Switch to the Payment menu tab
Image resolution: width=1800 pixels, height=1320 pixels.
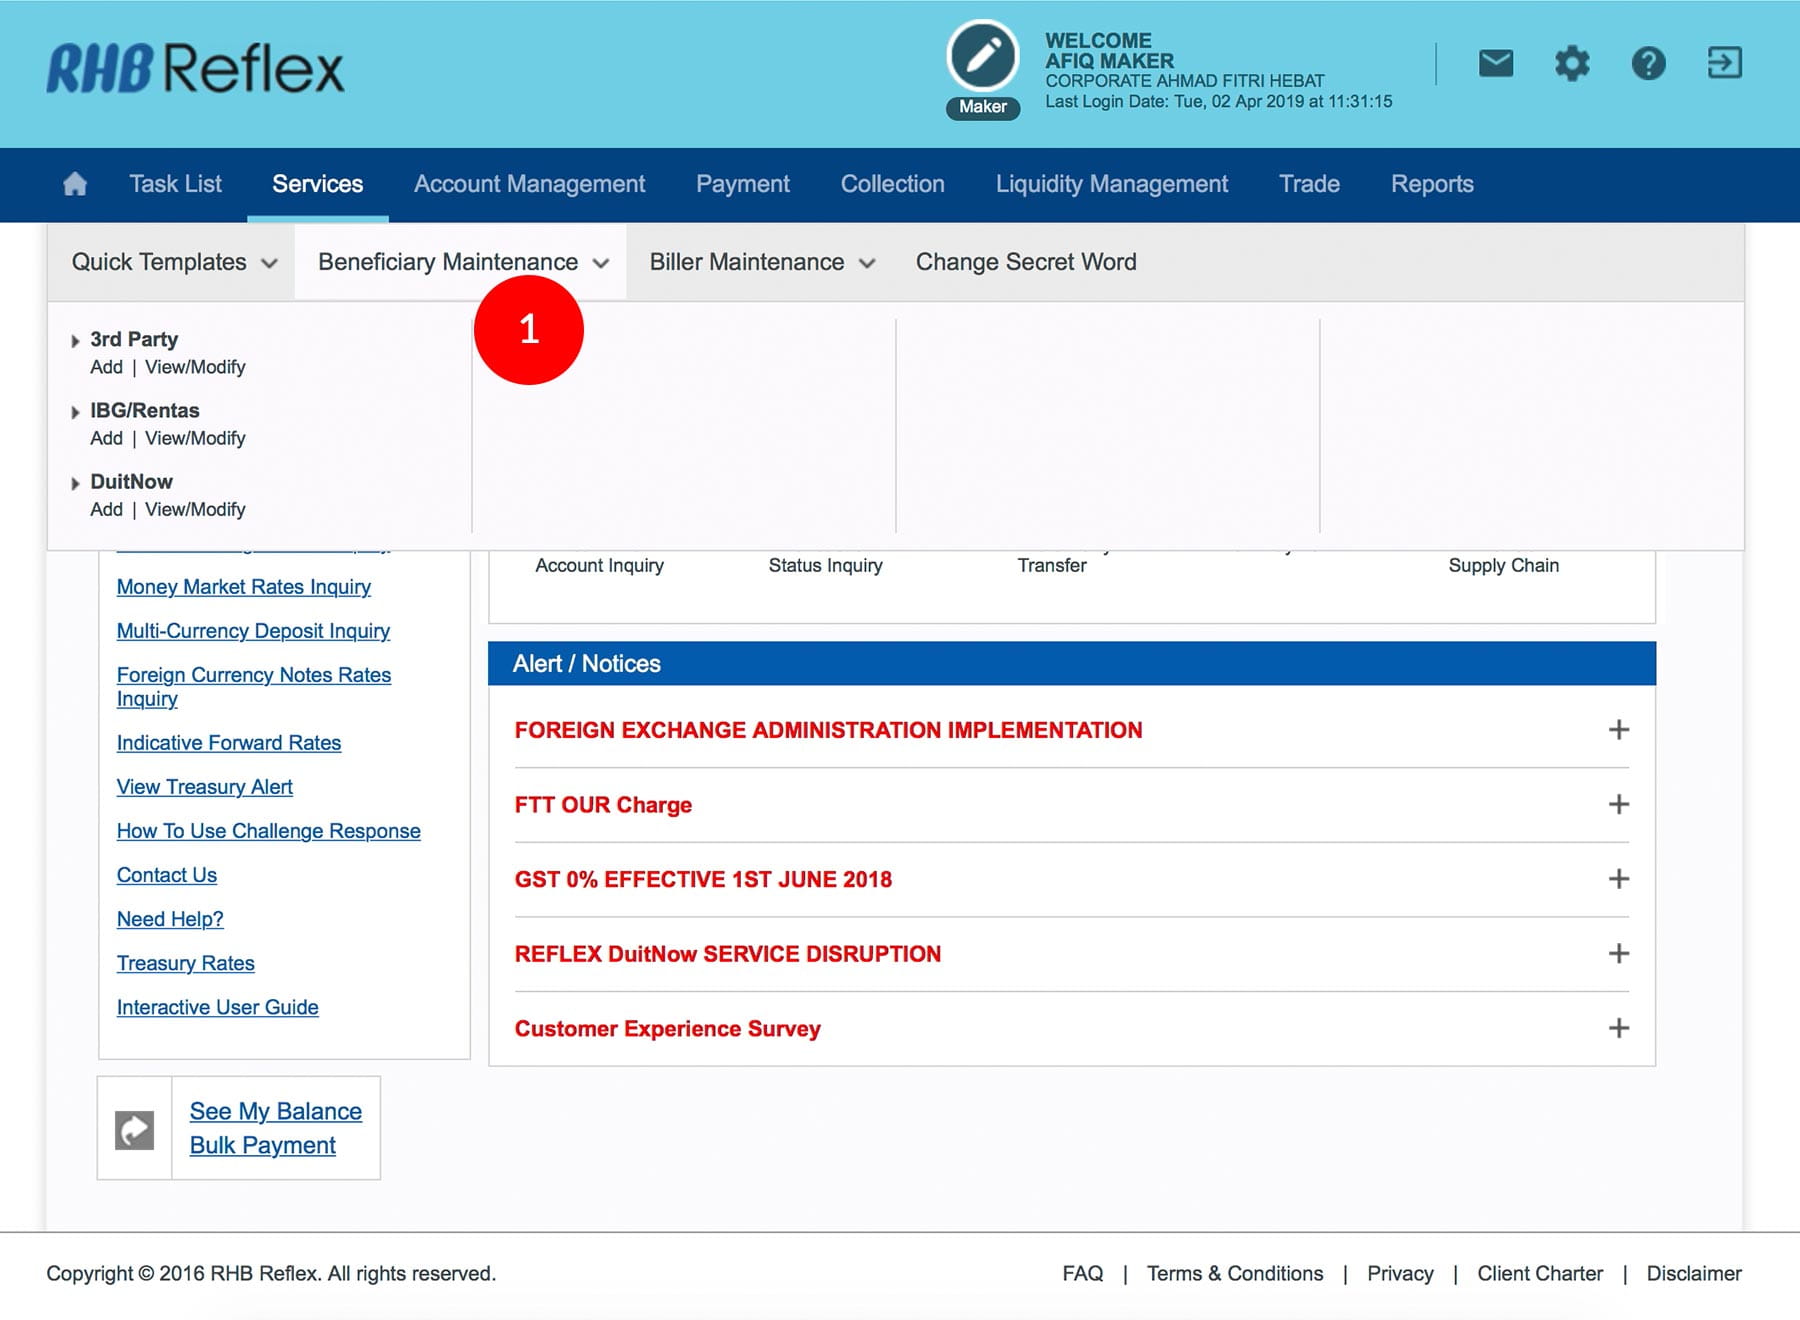742,184
